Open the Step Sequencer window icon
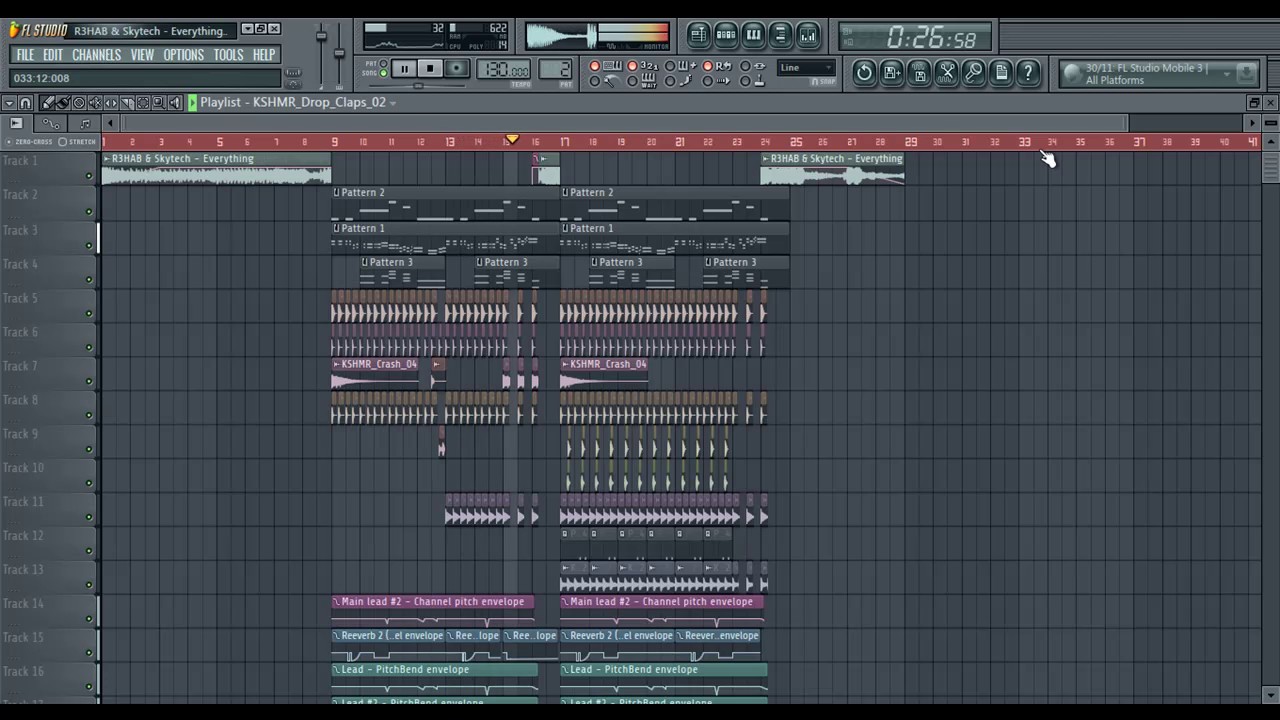1280x720 pixels. coord(726,35)
